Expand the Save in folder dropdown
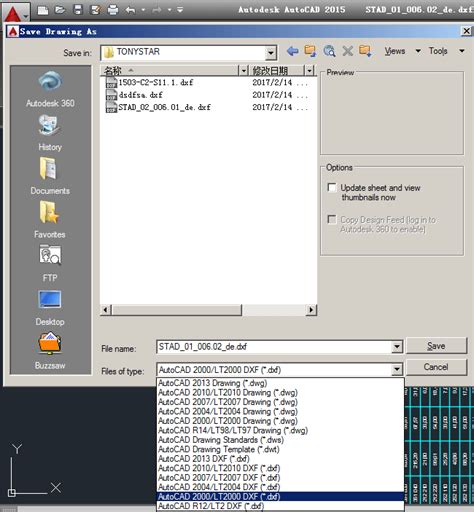474x512 pixels. click(x=271, y=53)
